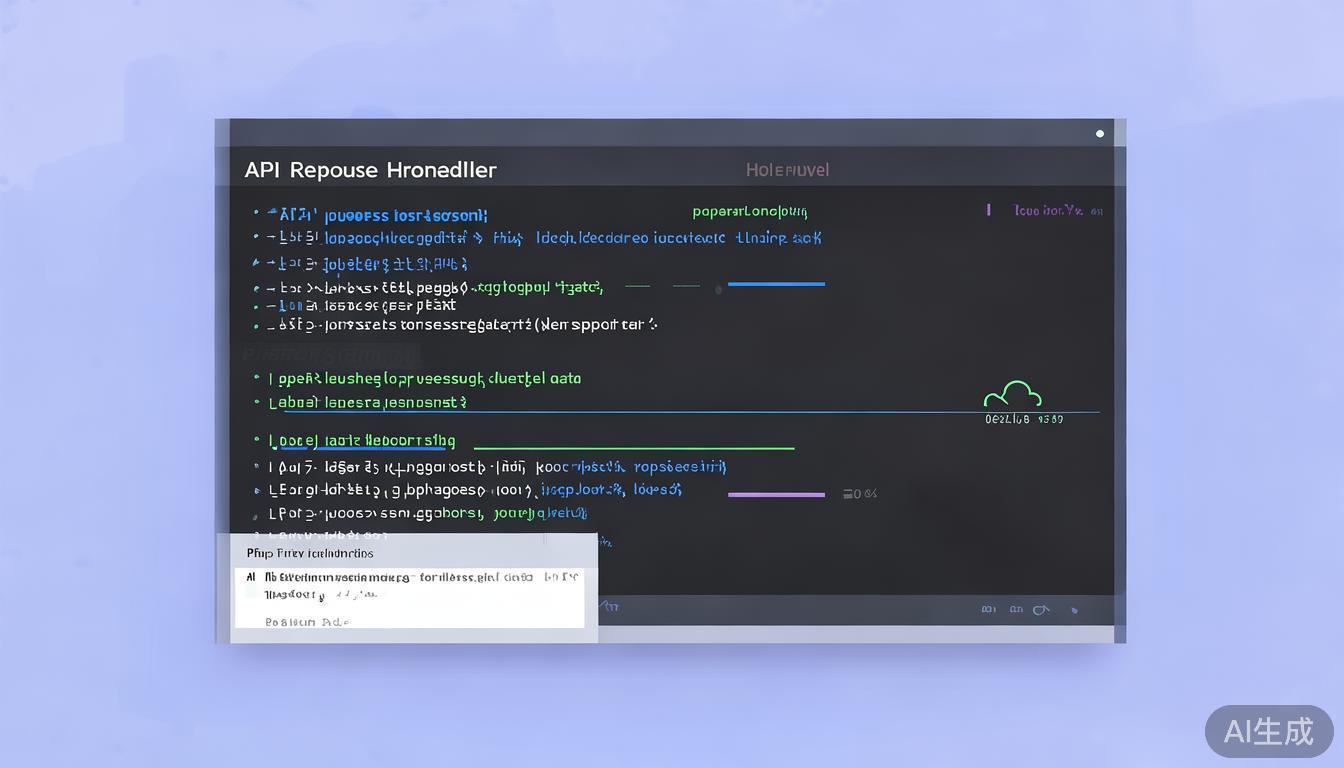Viewport: 1344px width, 768px height.
Task: Click the green cloud icon
Action: point(1013,394)
